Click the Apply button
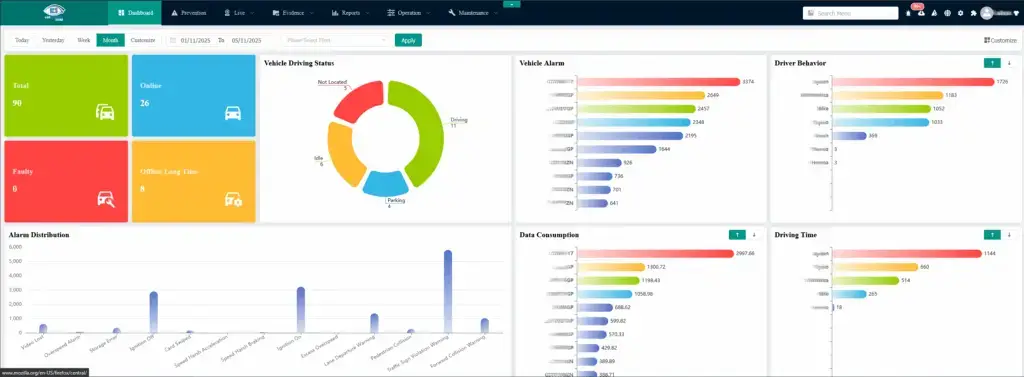The height and width of the screenshot is (377, 1024). (x=408, y=41)
